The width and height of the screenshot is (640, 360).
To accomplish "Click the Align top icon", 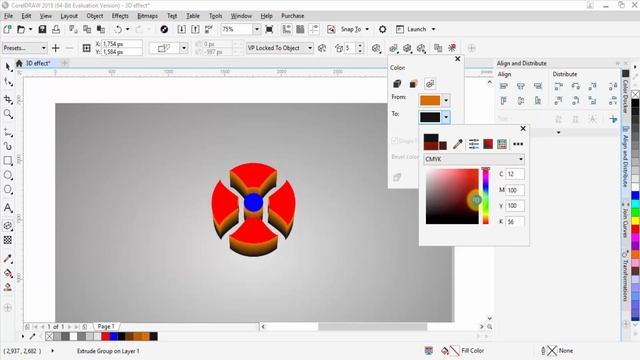I will 504,100.
